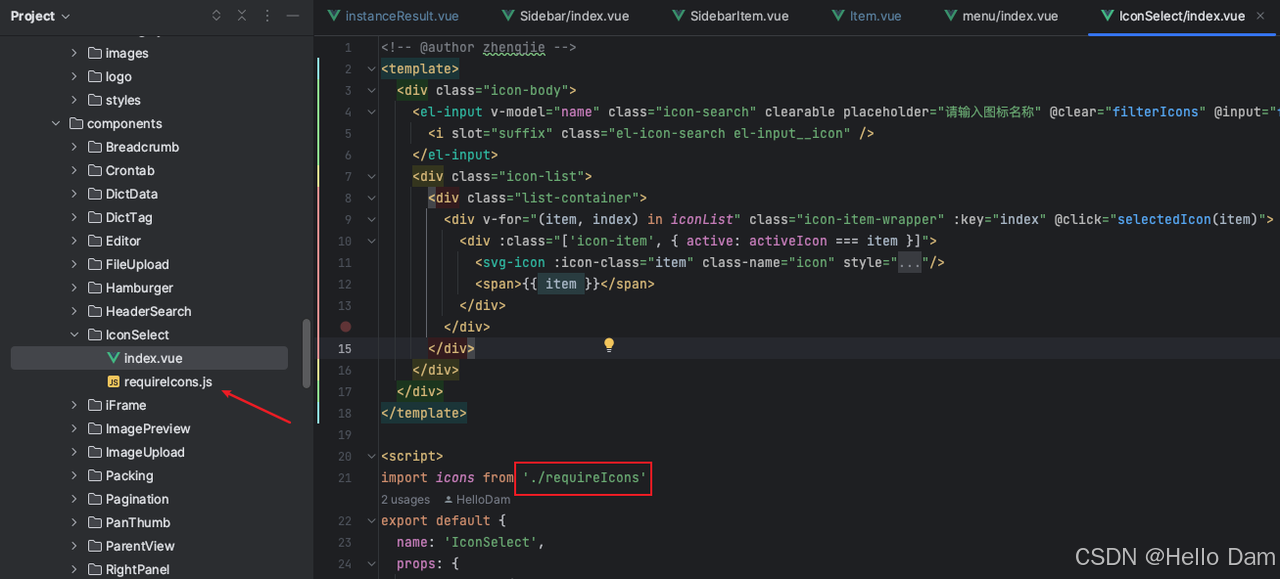Select the HeaderSearch folder row
Screen dimensions: 1280x579
point(149,312)
